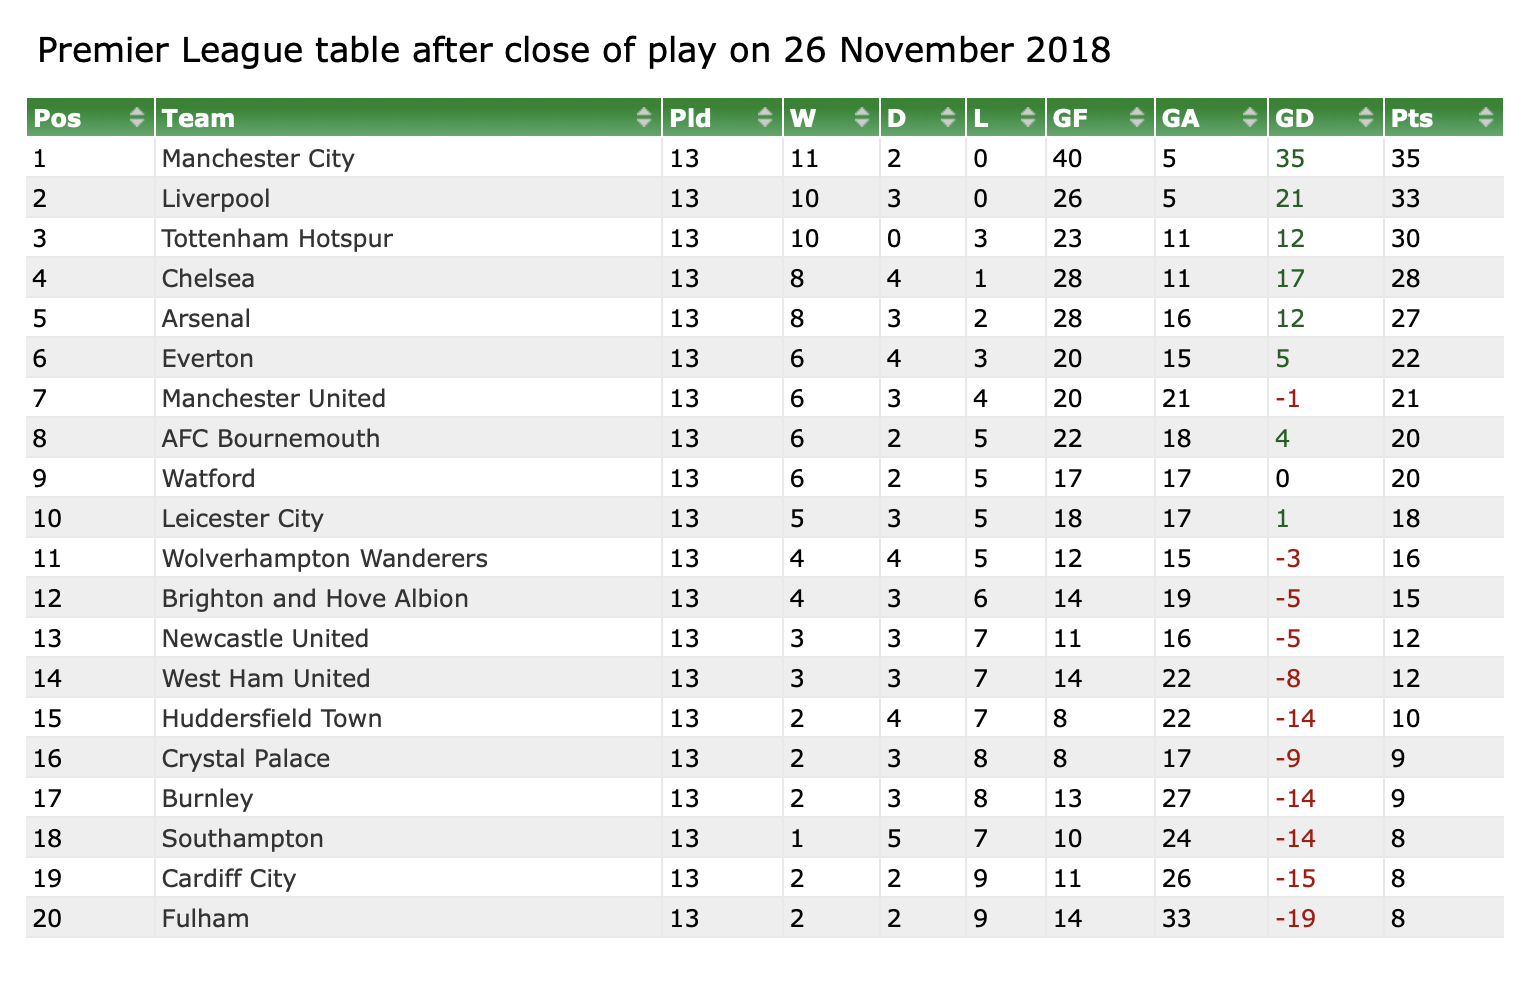This screenshot has height=982, width=1532.
Task: Sort by draws using D column arrows
Action: [949, 118]
